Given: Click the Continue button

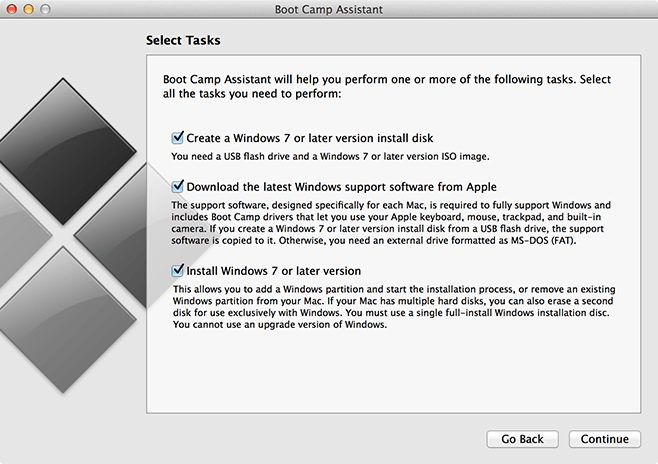Looking at the screenshot, I should coord(604,439).
